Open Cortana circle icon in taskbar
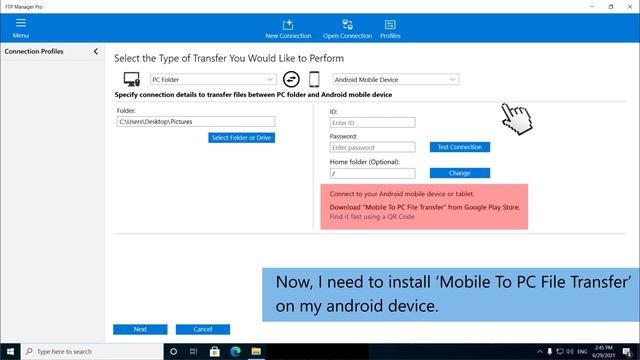Viewport: 640px width, 360px height. pyautogui.click(x=173, y=351)
